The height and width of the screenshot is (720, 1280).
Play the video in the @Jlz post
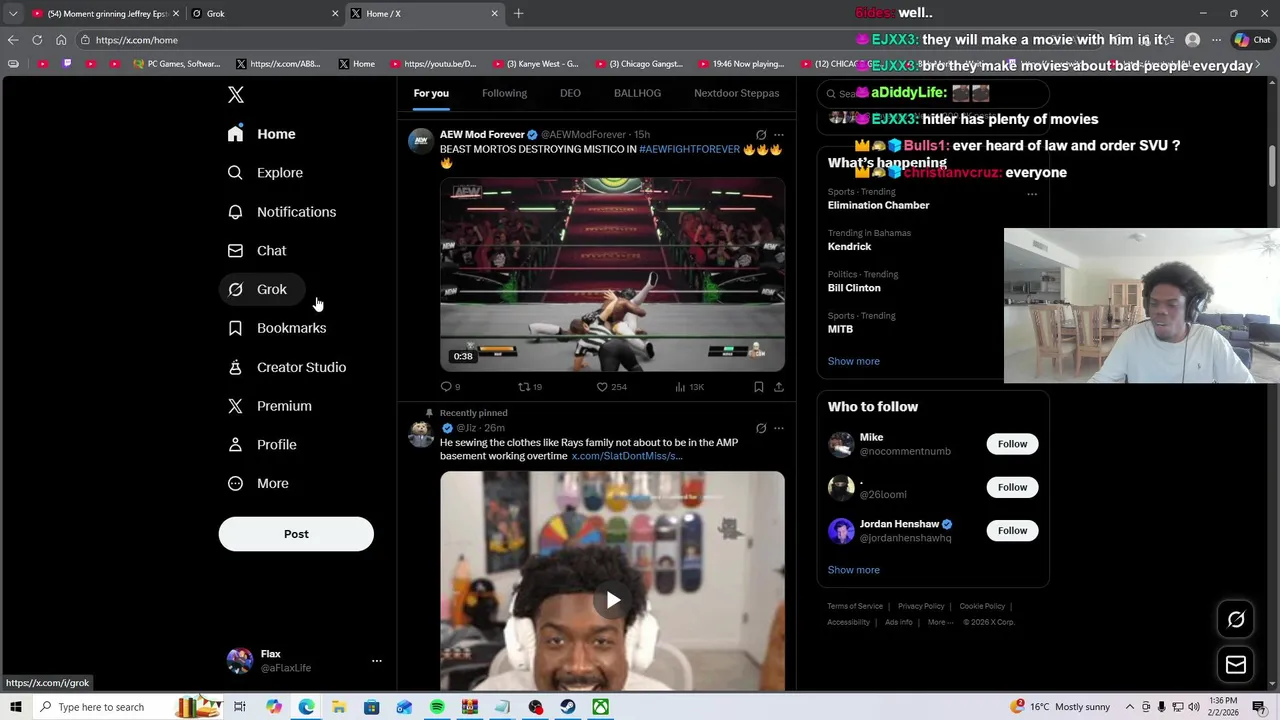612,600
